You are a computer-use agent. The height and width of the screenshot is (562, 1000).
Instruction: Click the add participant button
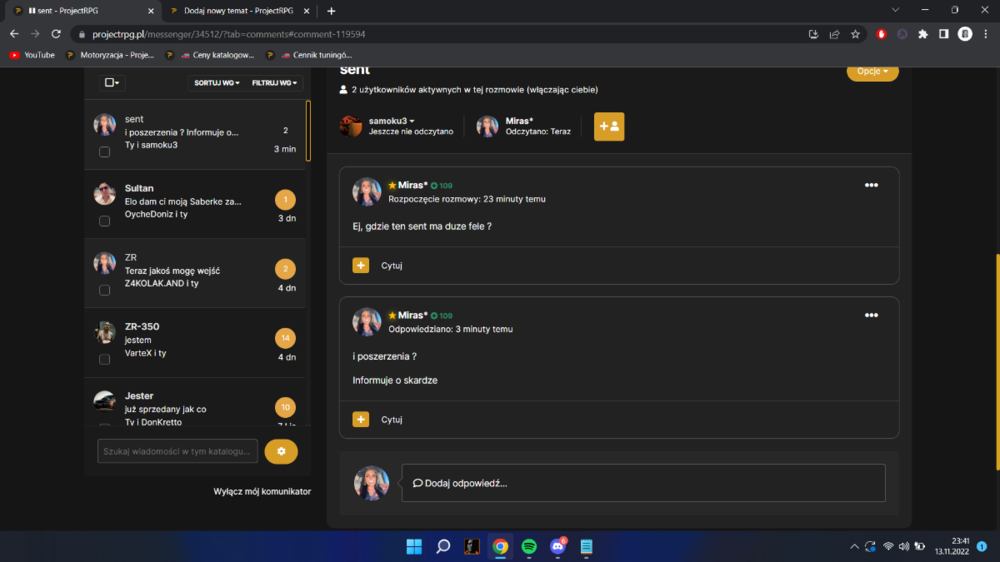[x=608, y=126]
